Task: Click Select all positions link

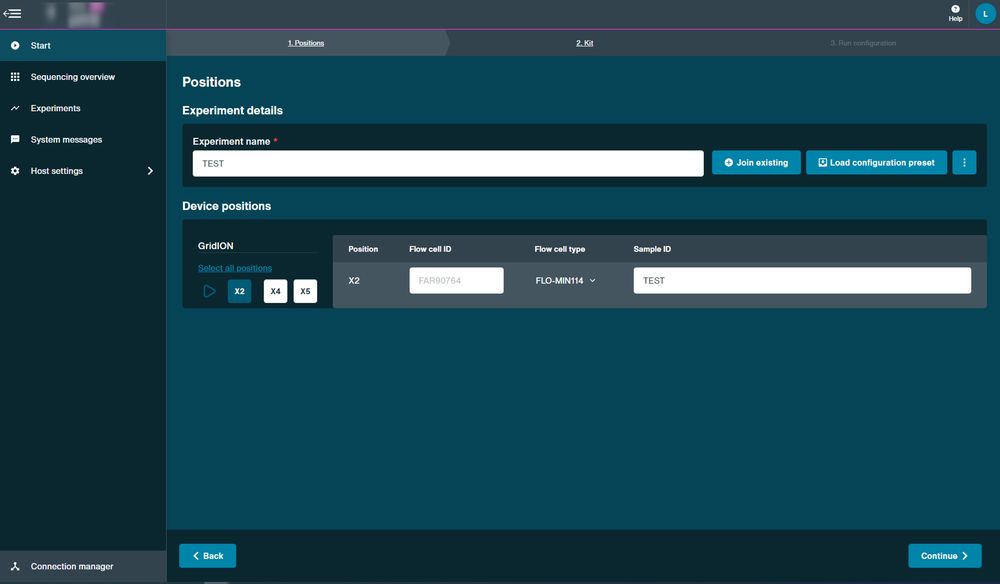Action: click(235, 268)
